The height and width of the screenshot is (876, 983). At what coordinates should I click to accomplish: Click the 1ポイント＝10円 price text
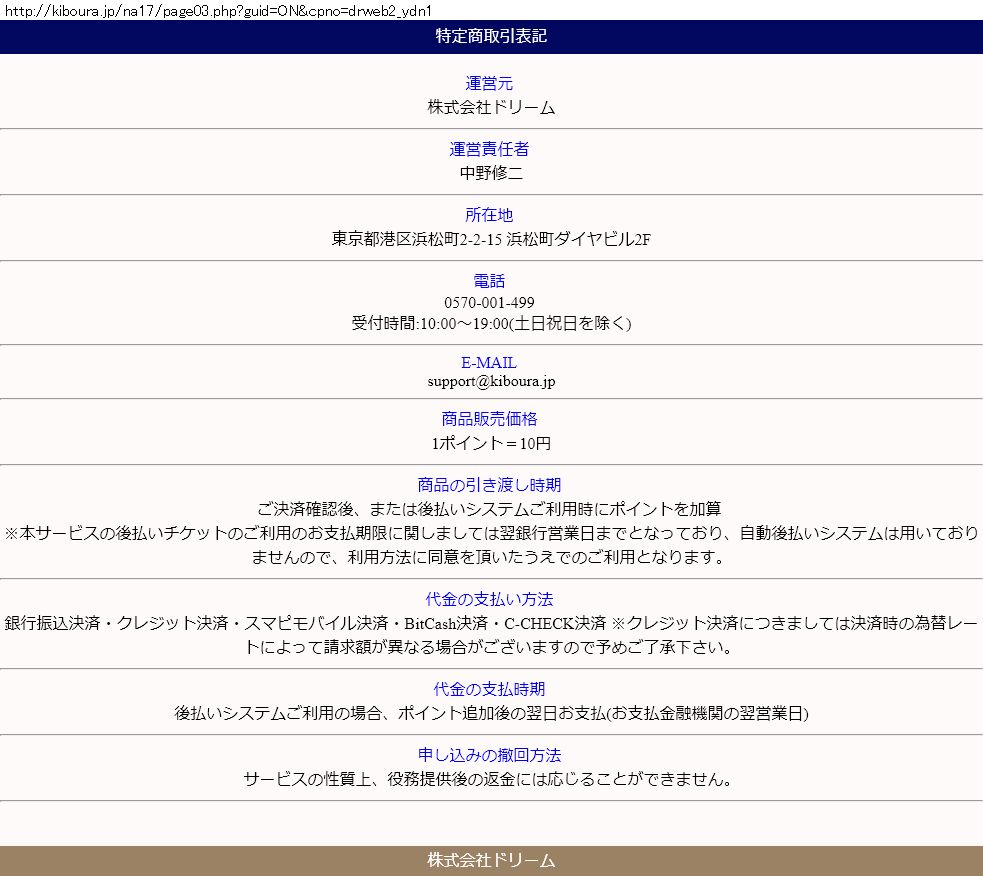click(491, 443)
